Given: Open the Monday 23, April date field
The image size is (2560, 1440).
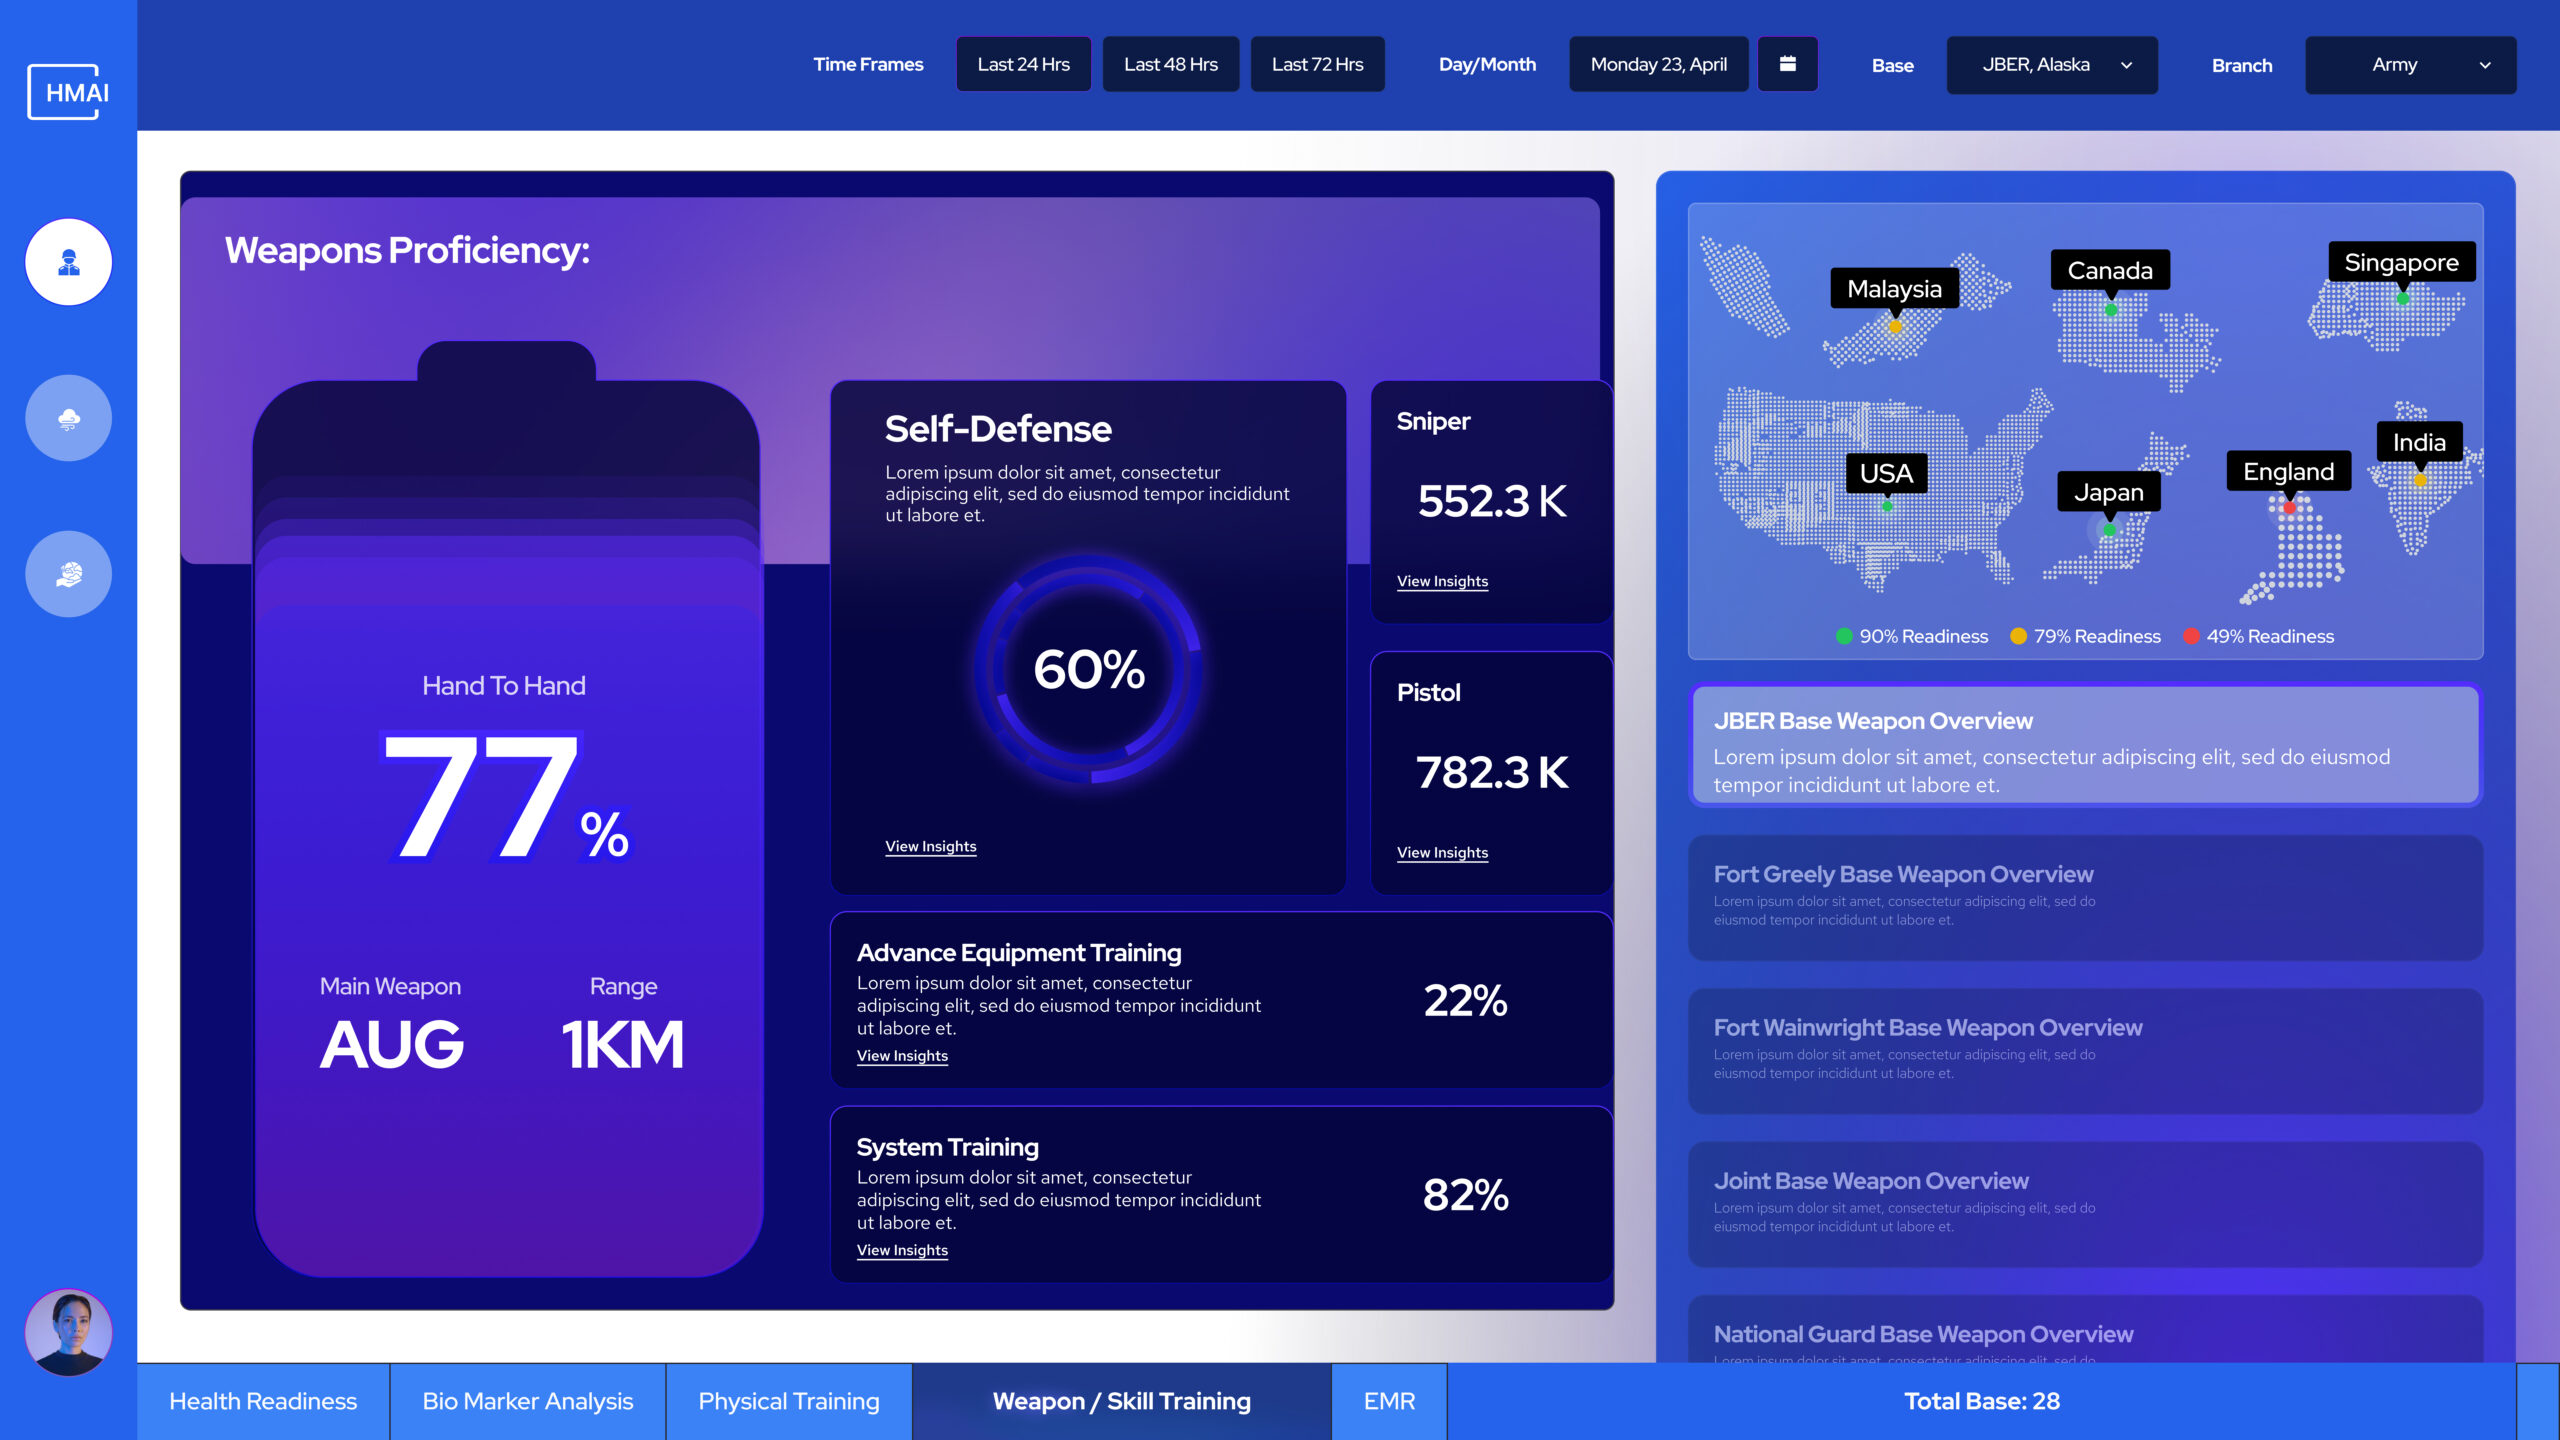Looking at the screenshot, I should coord(1658,64).
